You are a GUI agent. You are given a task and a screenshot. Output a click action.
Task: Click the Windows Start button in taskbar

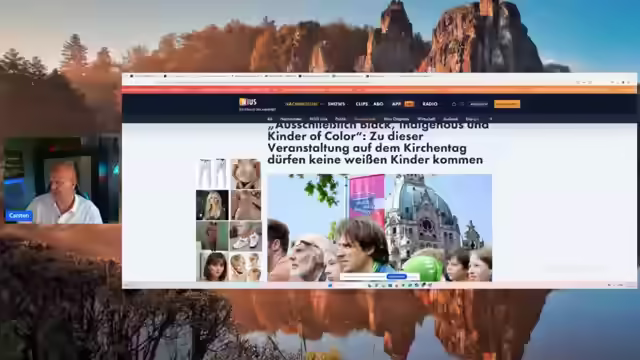tap(330, 285)
